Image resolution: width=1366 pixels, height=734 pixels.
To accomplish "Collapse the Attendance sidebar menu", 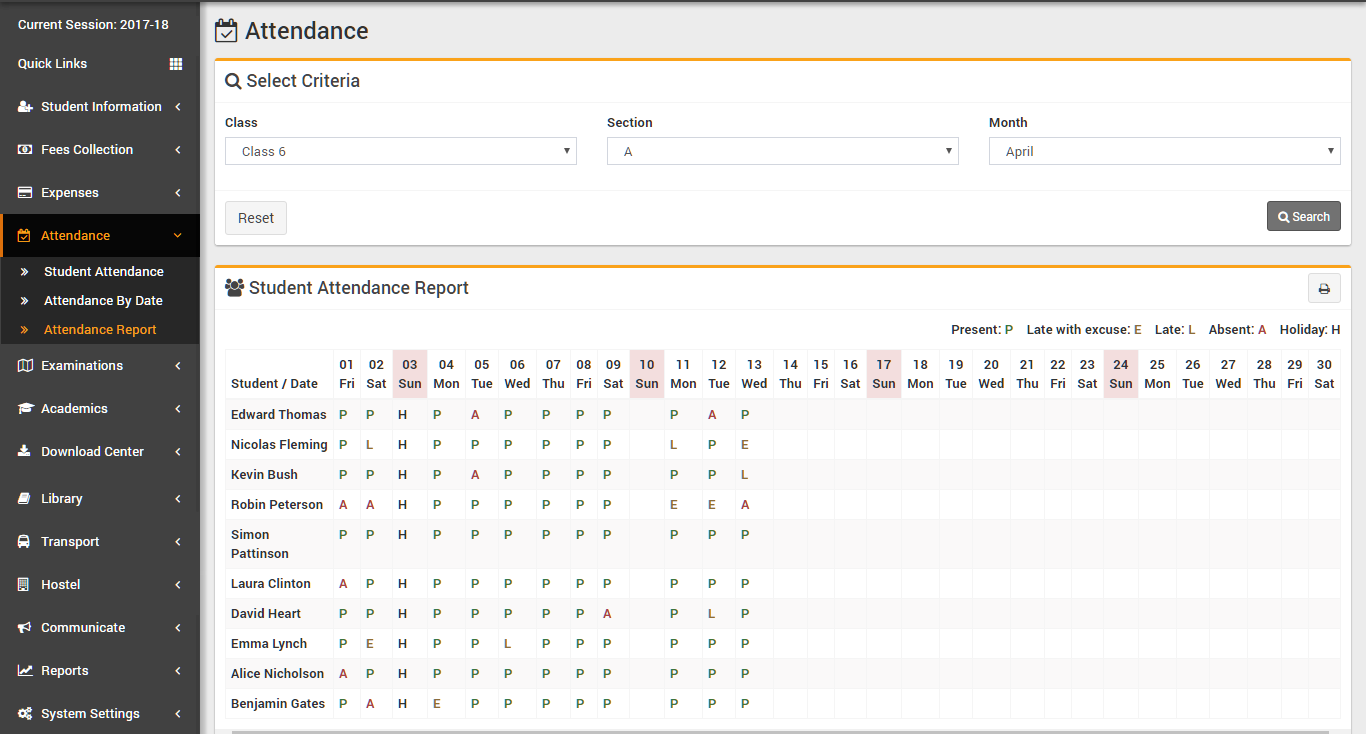I will 100,236.
